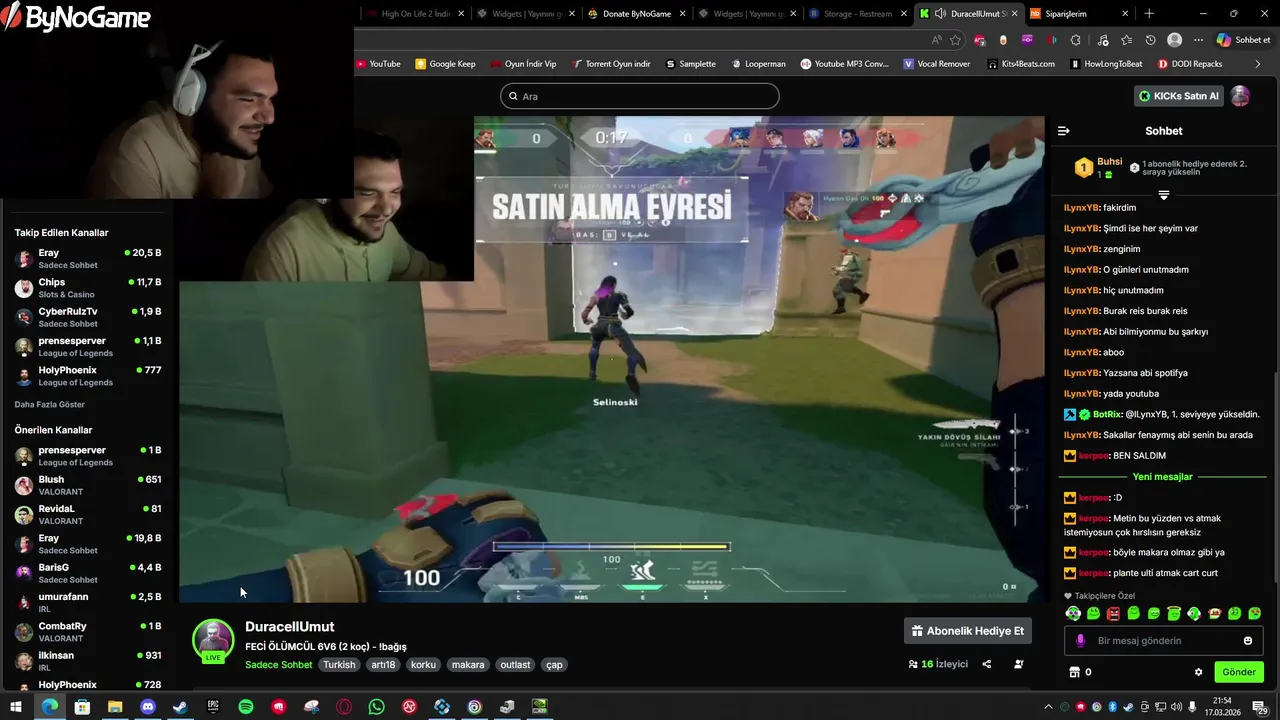Open the profile avatar in Kick header
This screenshot has width=1280, height=720.
click(1240, 96)
